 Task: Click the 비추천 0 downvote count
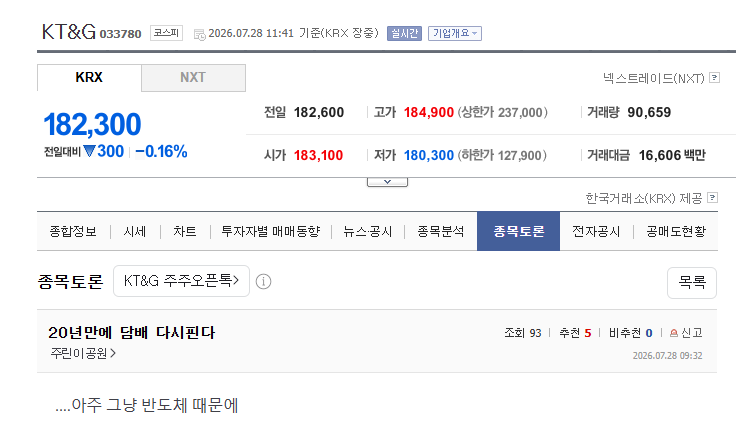[x=630, y=333]
